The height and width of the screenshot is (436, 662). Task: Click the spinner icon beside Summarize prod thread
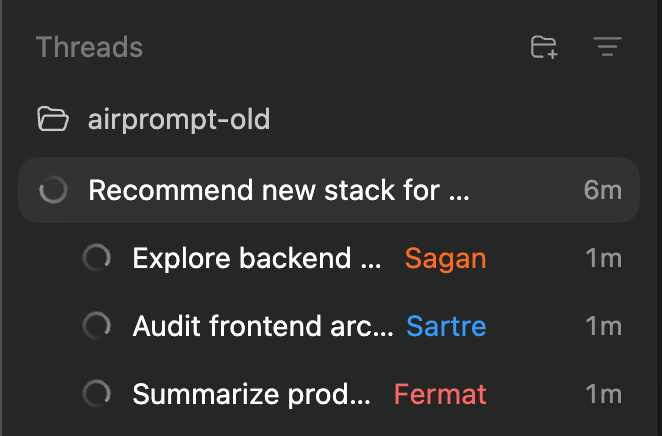tap(97, 394)
